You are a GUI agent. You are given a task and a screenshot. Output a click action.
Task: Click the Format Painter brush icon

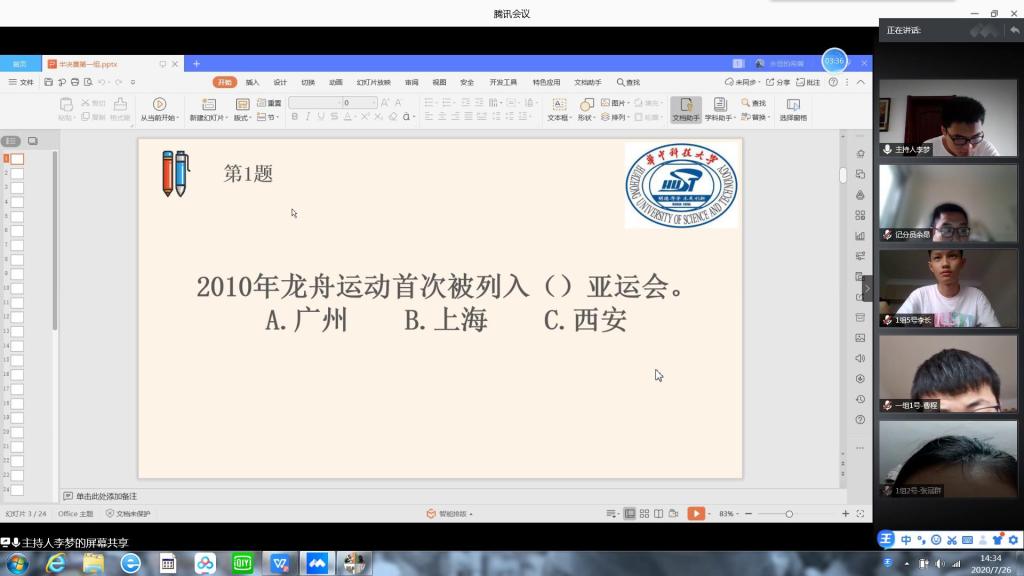pos(120,104)
